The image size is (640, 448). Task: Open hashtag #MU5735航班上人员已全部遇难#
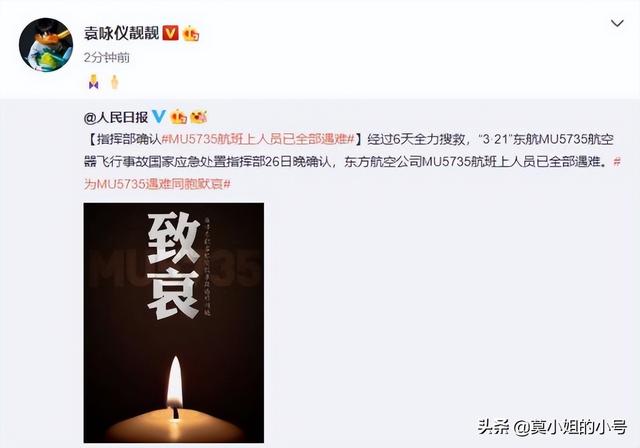pyautogui.click(x=258, y=139)
